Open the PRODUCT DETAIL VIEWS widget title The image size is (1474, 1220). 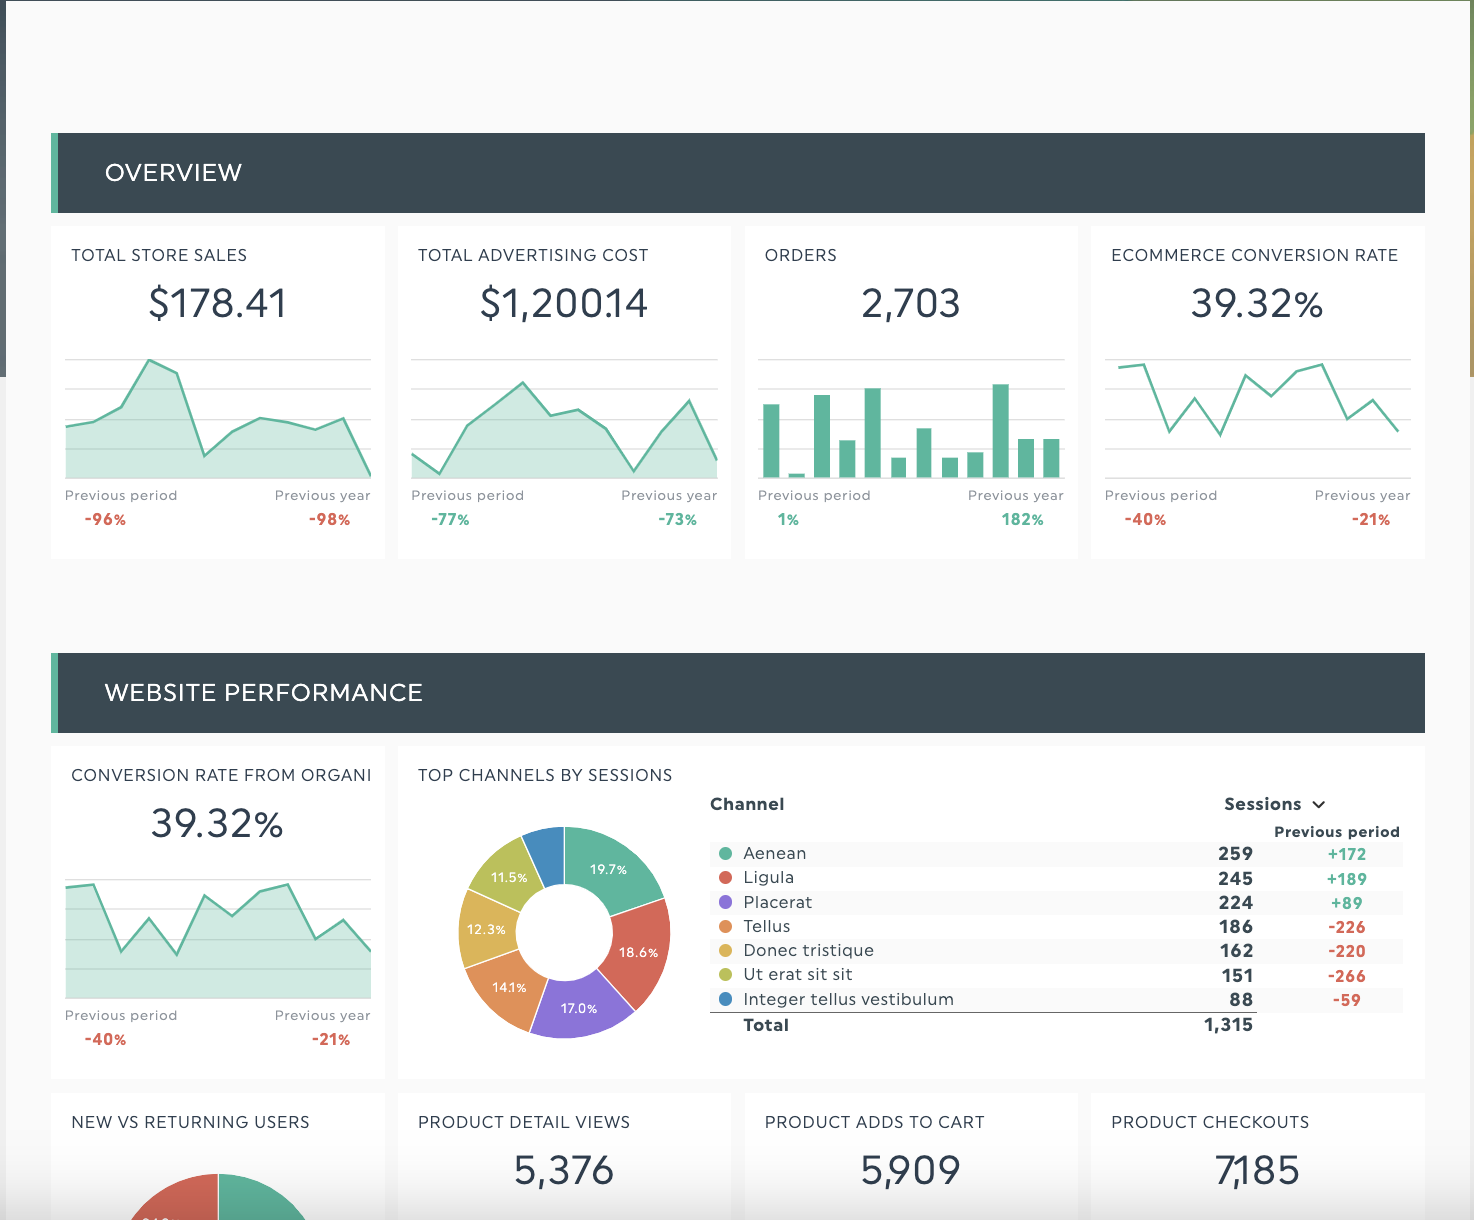click(524, 1122)
